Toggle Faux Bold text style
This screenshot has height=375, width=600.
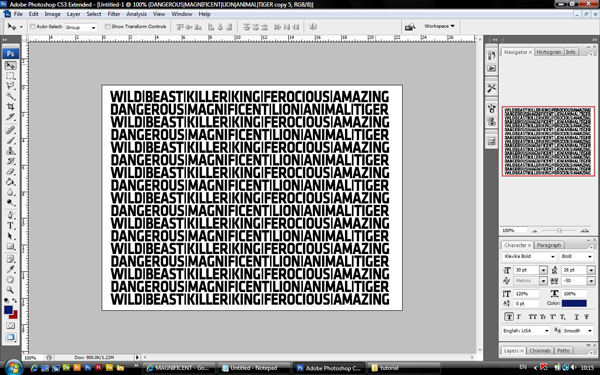(509, 317)
